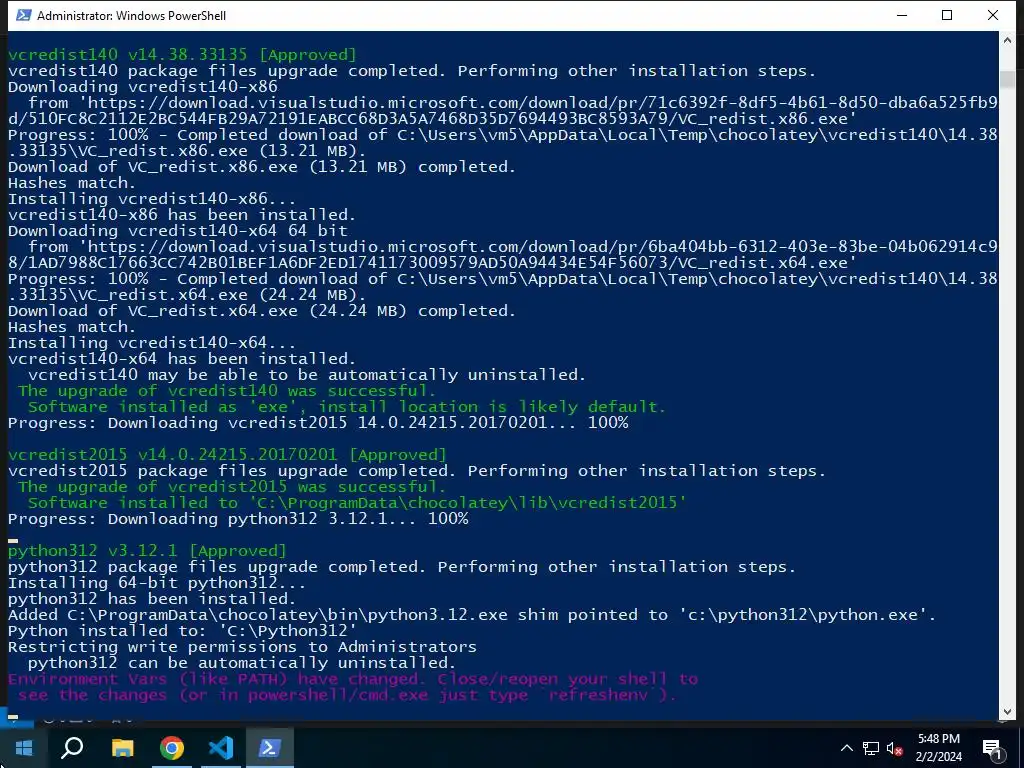Click 'Environment Vars (like PATH) have changed' warning
Viewport: 1024px width, 768px height.
[216, 679]
